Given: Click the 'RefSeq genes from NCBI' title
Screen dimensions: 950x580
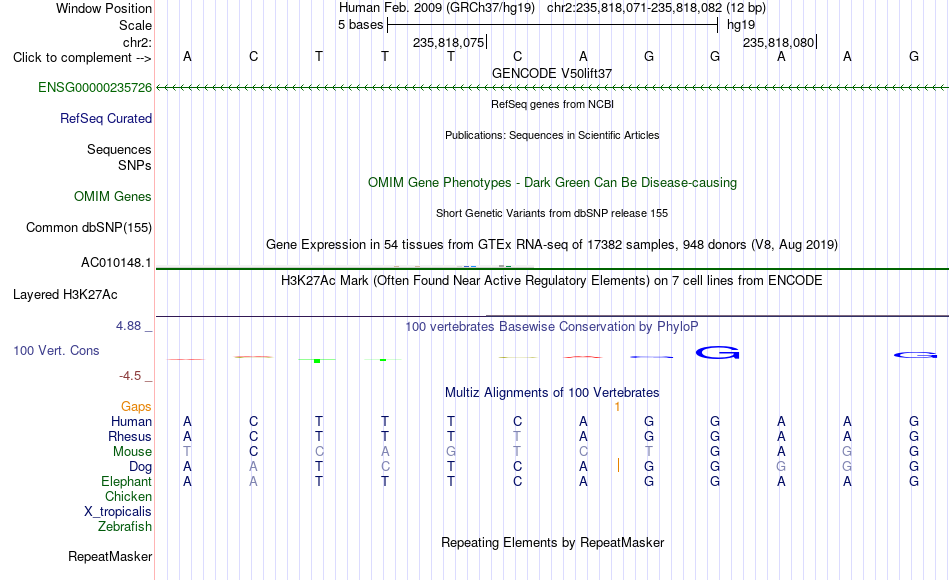Looking at the screenshot, I should (552, 104).
